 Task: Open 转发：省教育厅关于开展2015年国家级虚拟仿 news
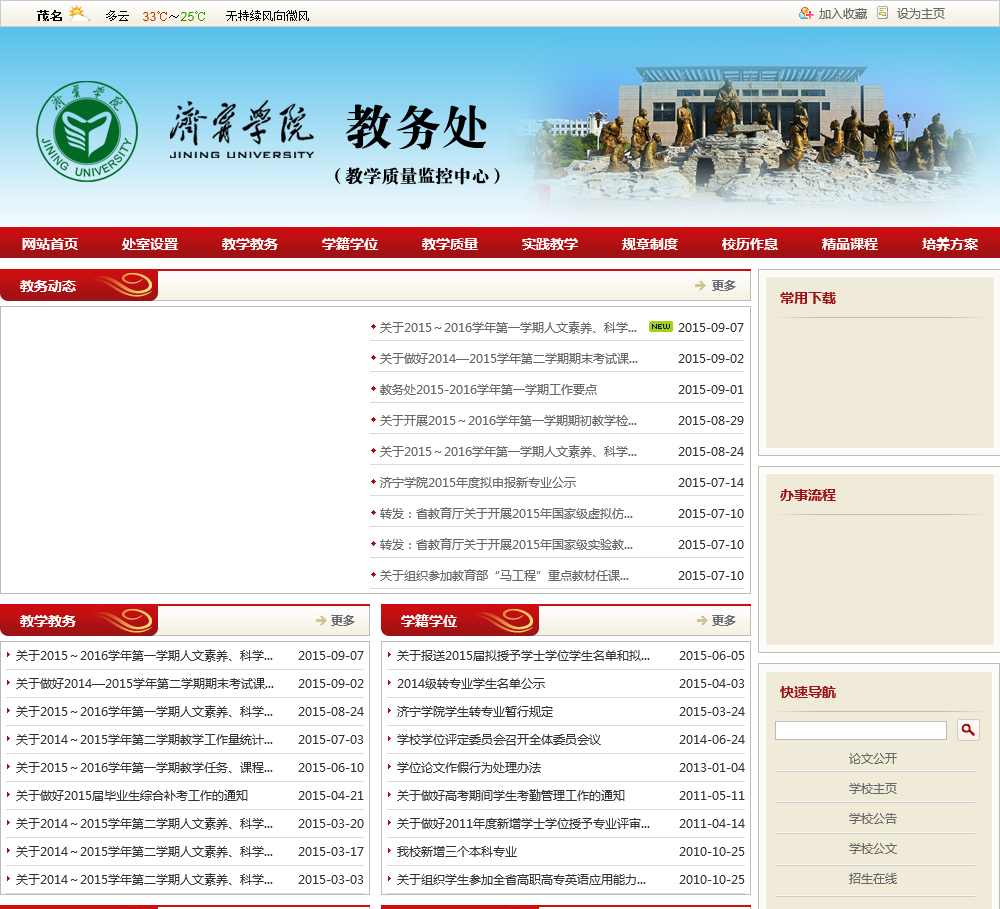(506, 514)
